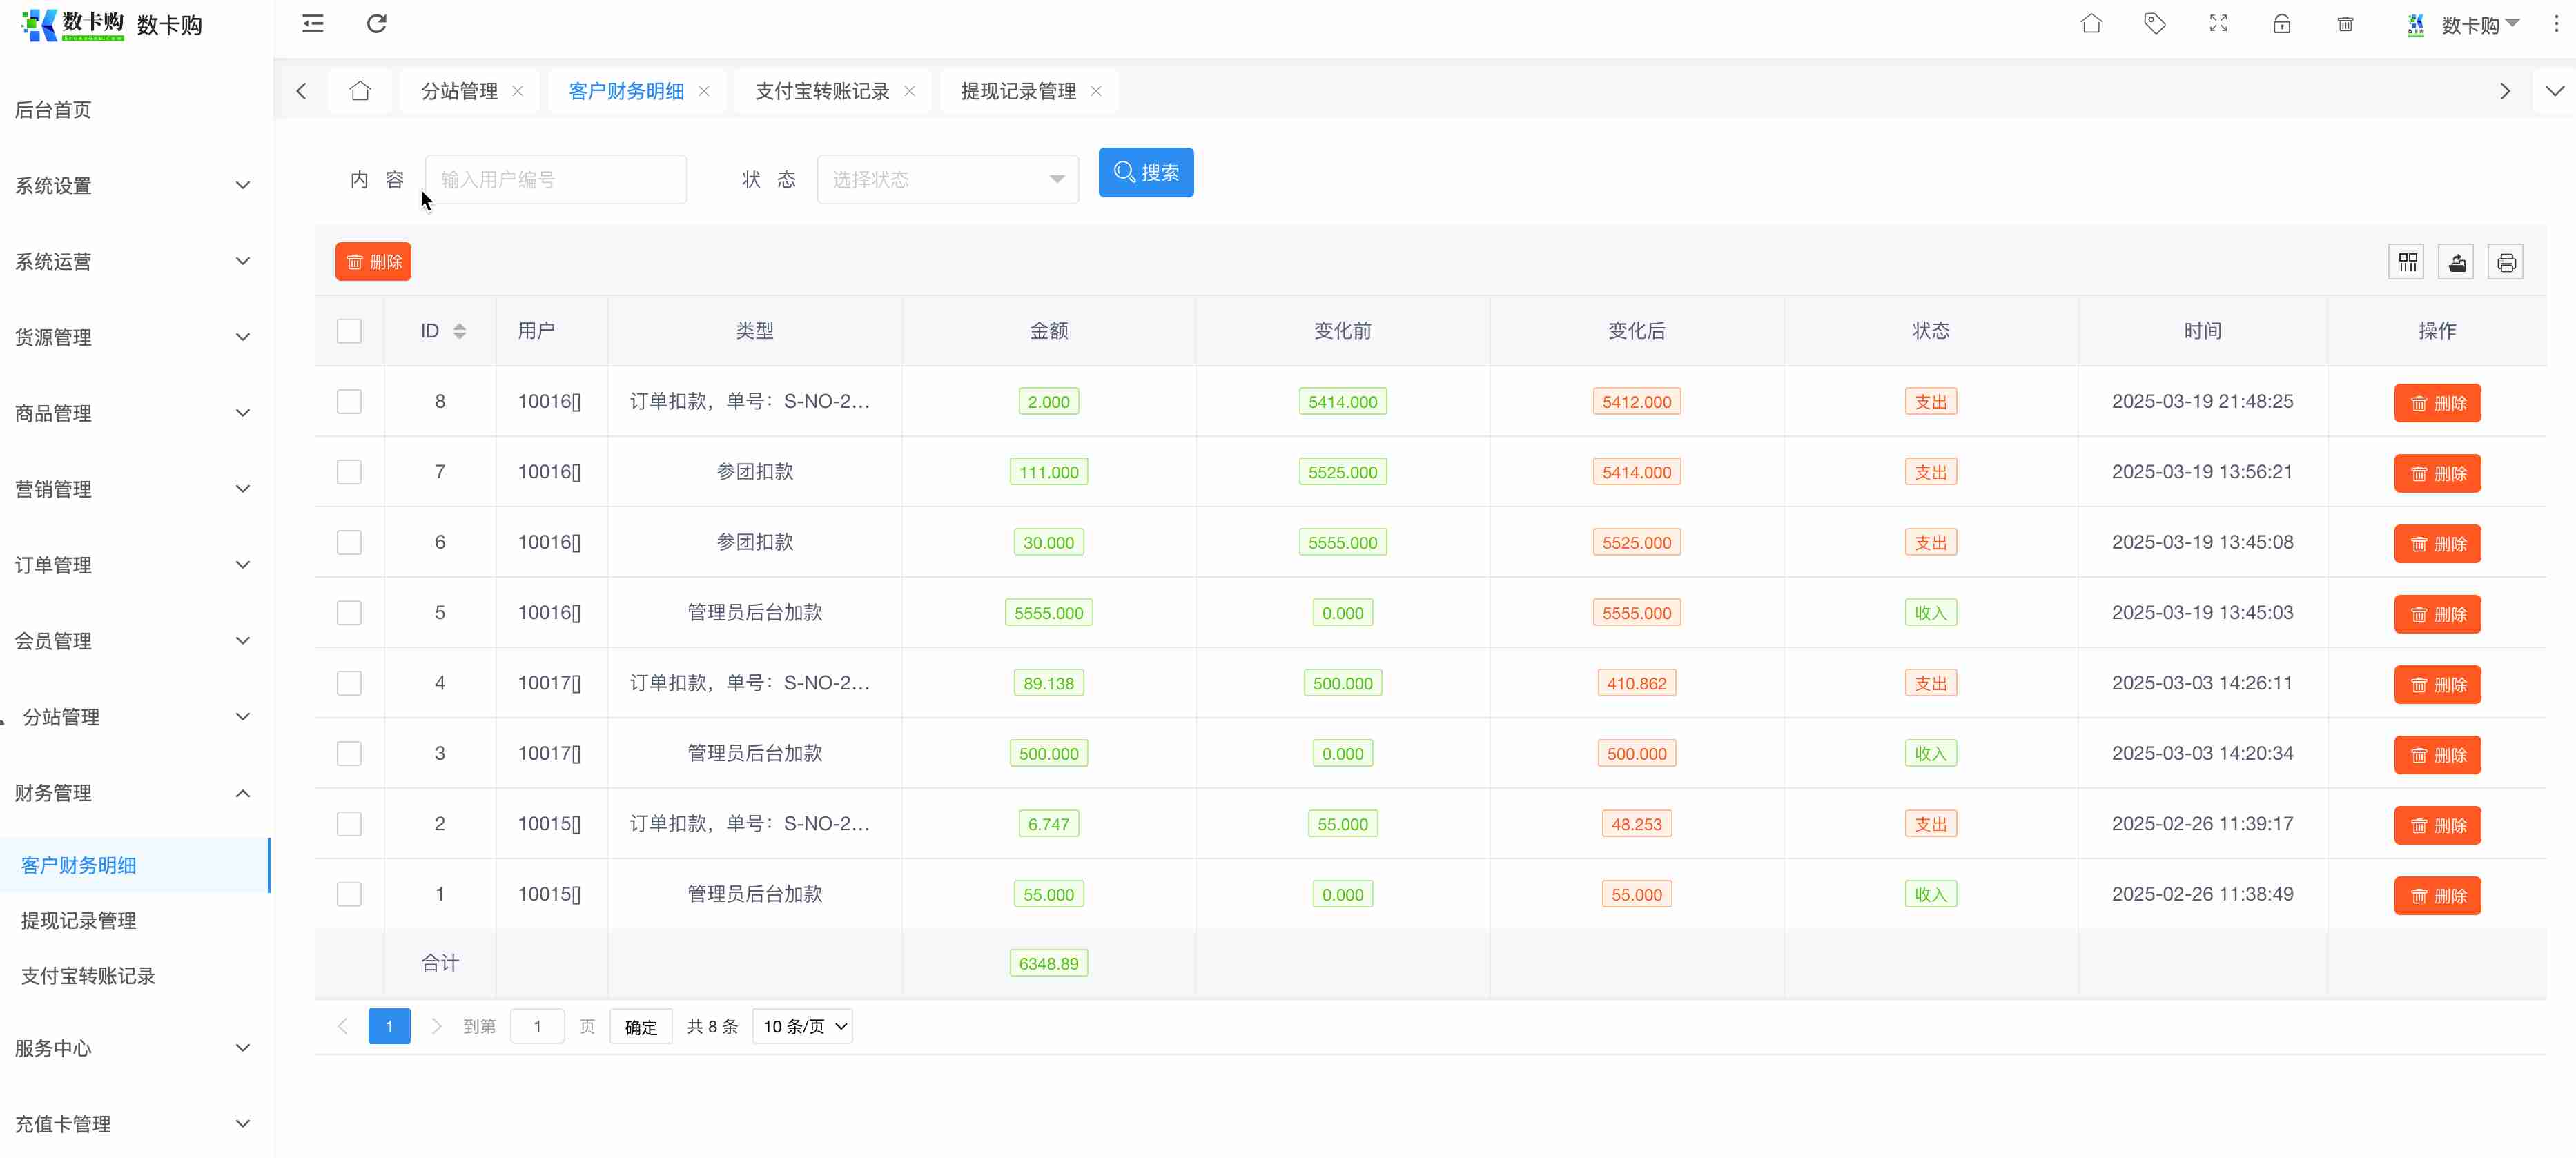Check the checkbox for record ID 8
This screenshot has height=1158, width=2576.
(349, 402)
